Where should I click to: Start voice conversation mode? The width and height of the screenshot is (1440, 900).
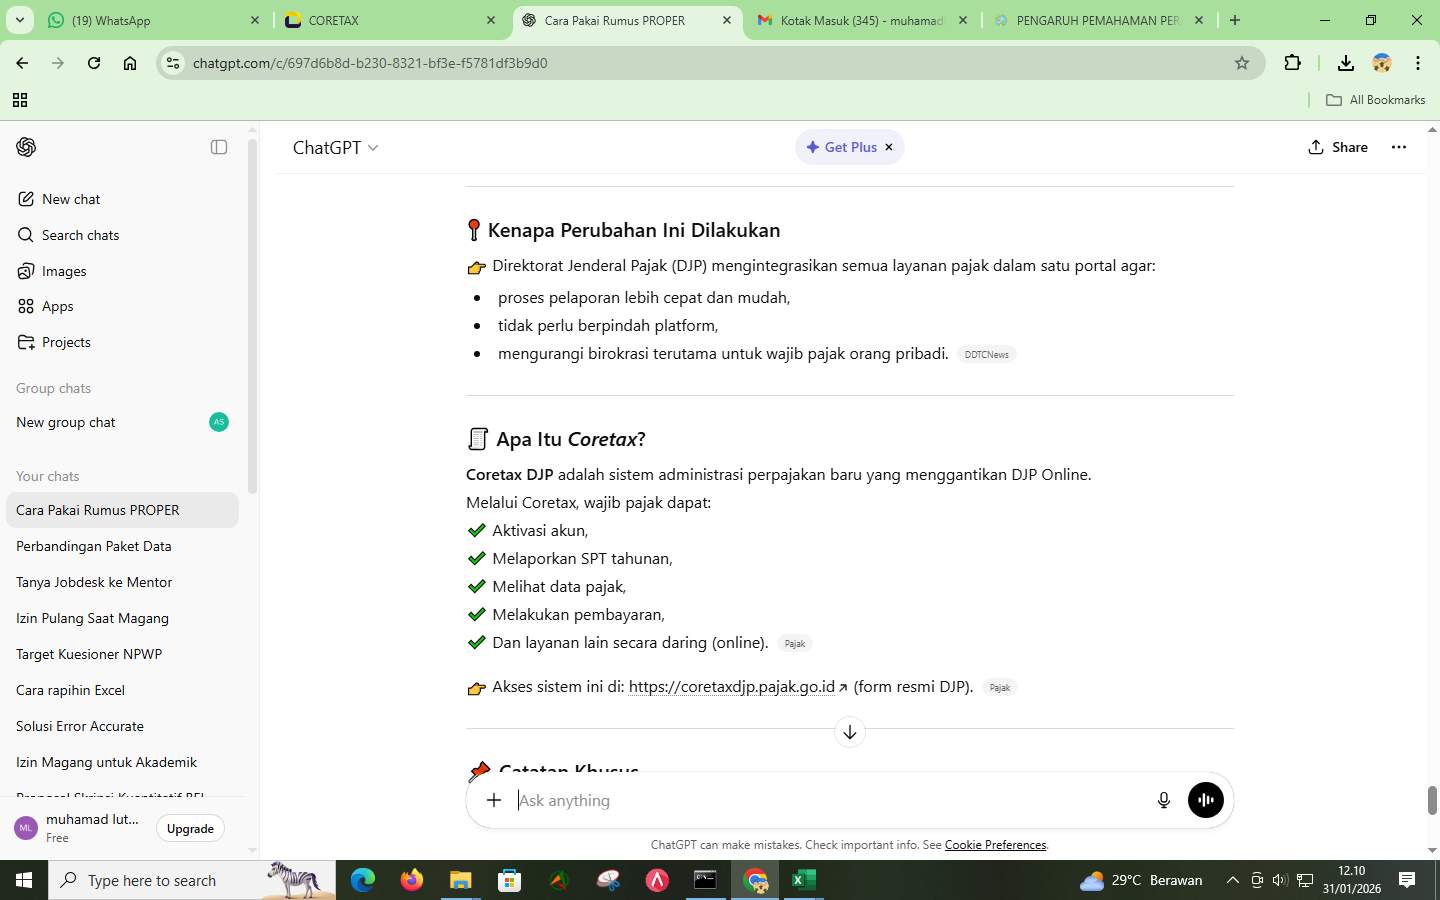(x=1204, y=799)
